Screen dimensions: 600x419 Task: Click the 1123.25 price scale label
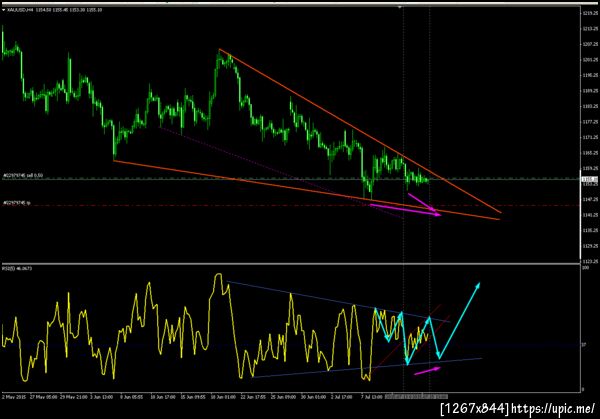click(x=590, y=261)
